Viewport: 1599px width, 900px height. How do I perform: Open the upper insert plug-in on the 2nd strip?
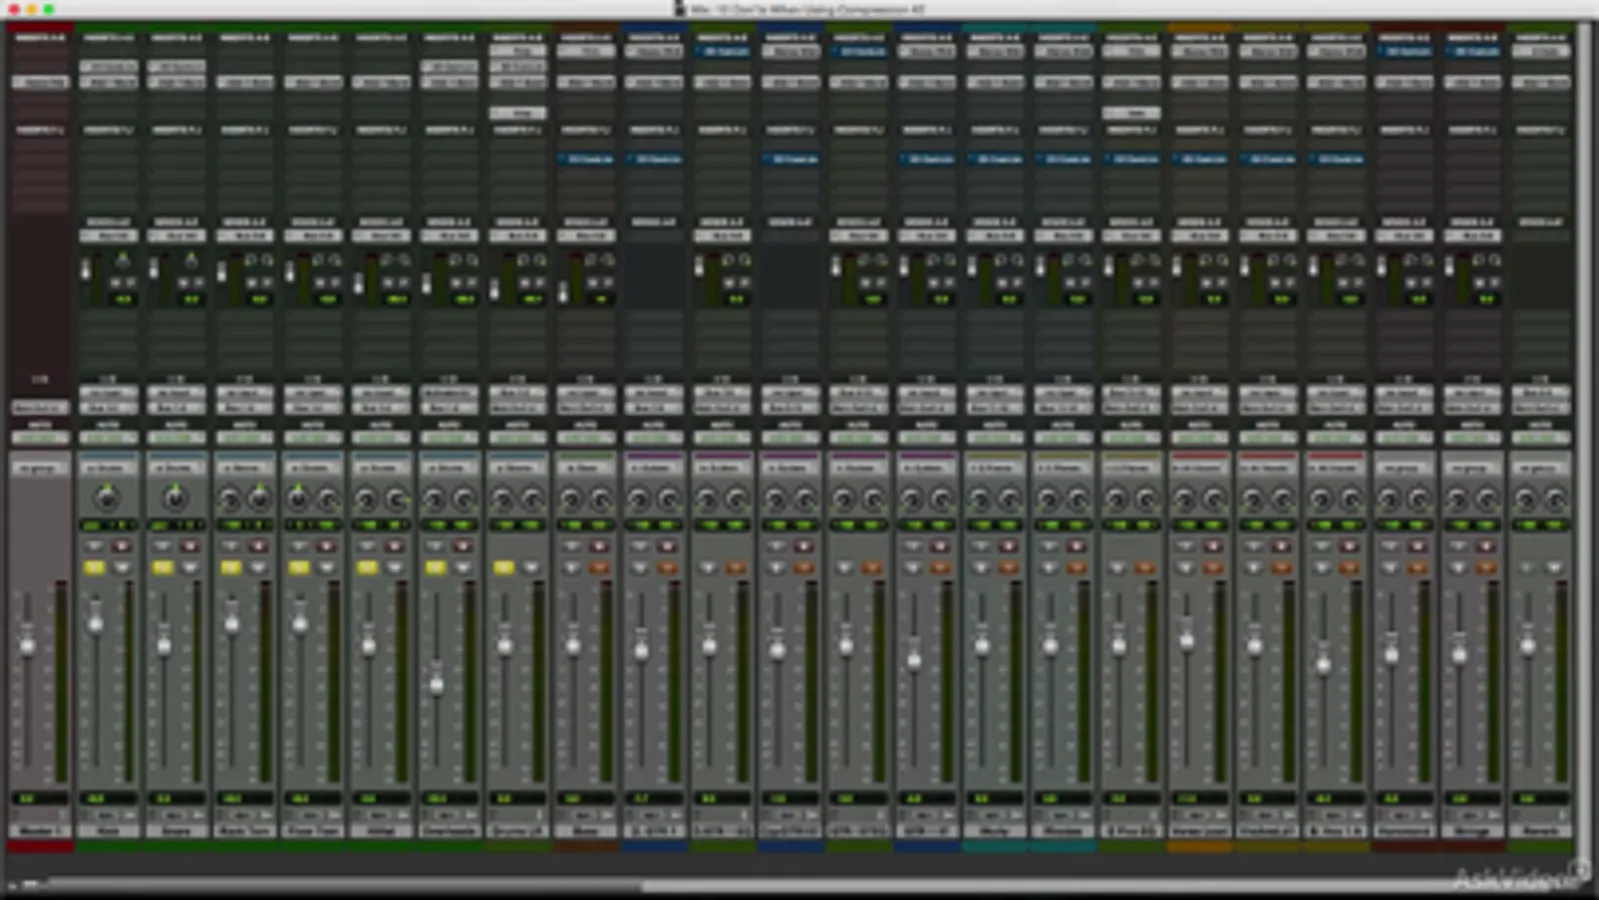click(108, 67)
